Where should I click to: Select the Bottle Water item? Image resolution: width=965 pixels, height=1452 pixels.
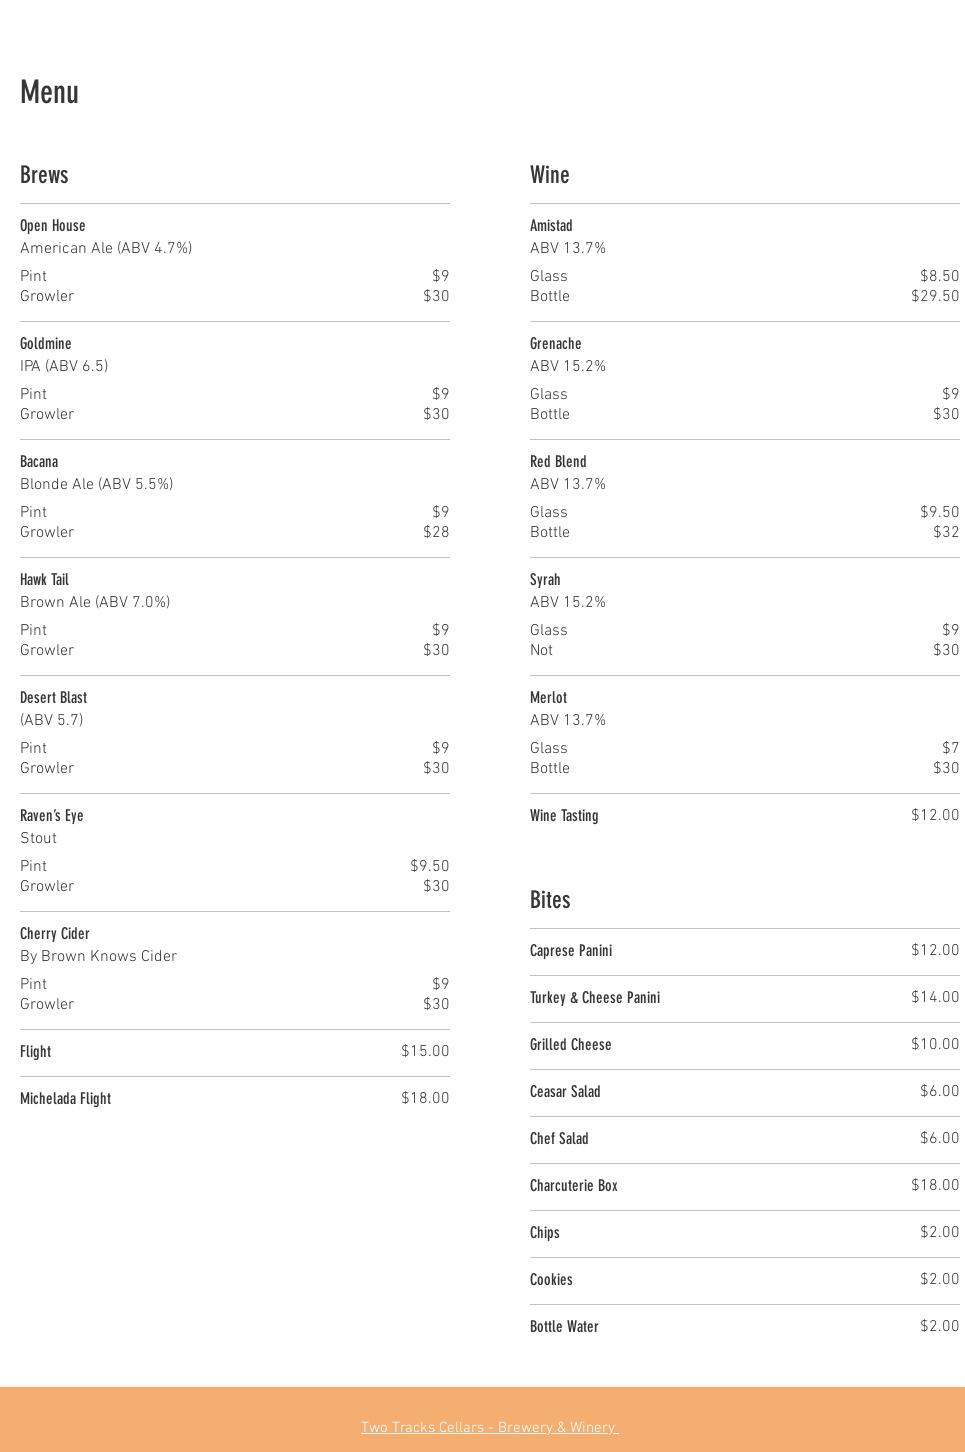tap(564, 1327)
